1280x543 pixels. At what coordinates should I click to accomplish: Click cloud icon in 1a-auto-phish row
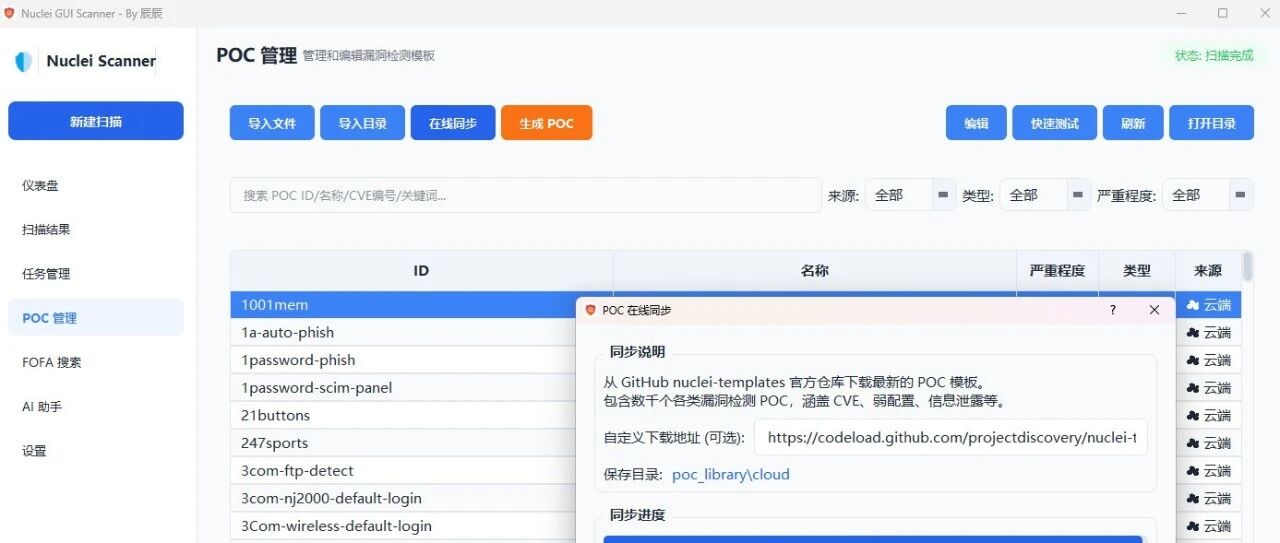pyautogui.click(x=1192, y=332)
